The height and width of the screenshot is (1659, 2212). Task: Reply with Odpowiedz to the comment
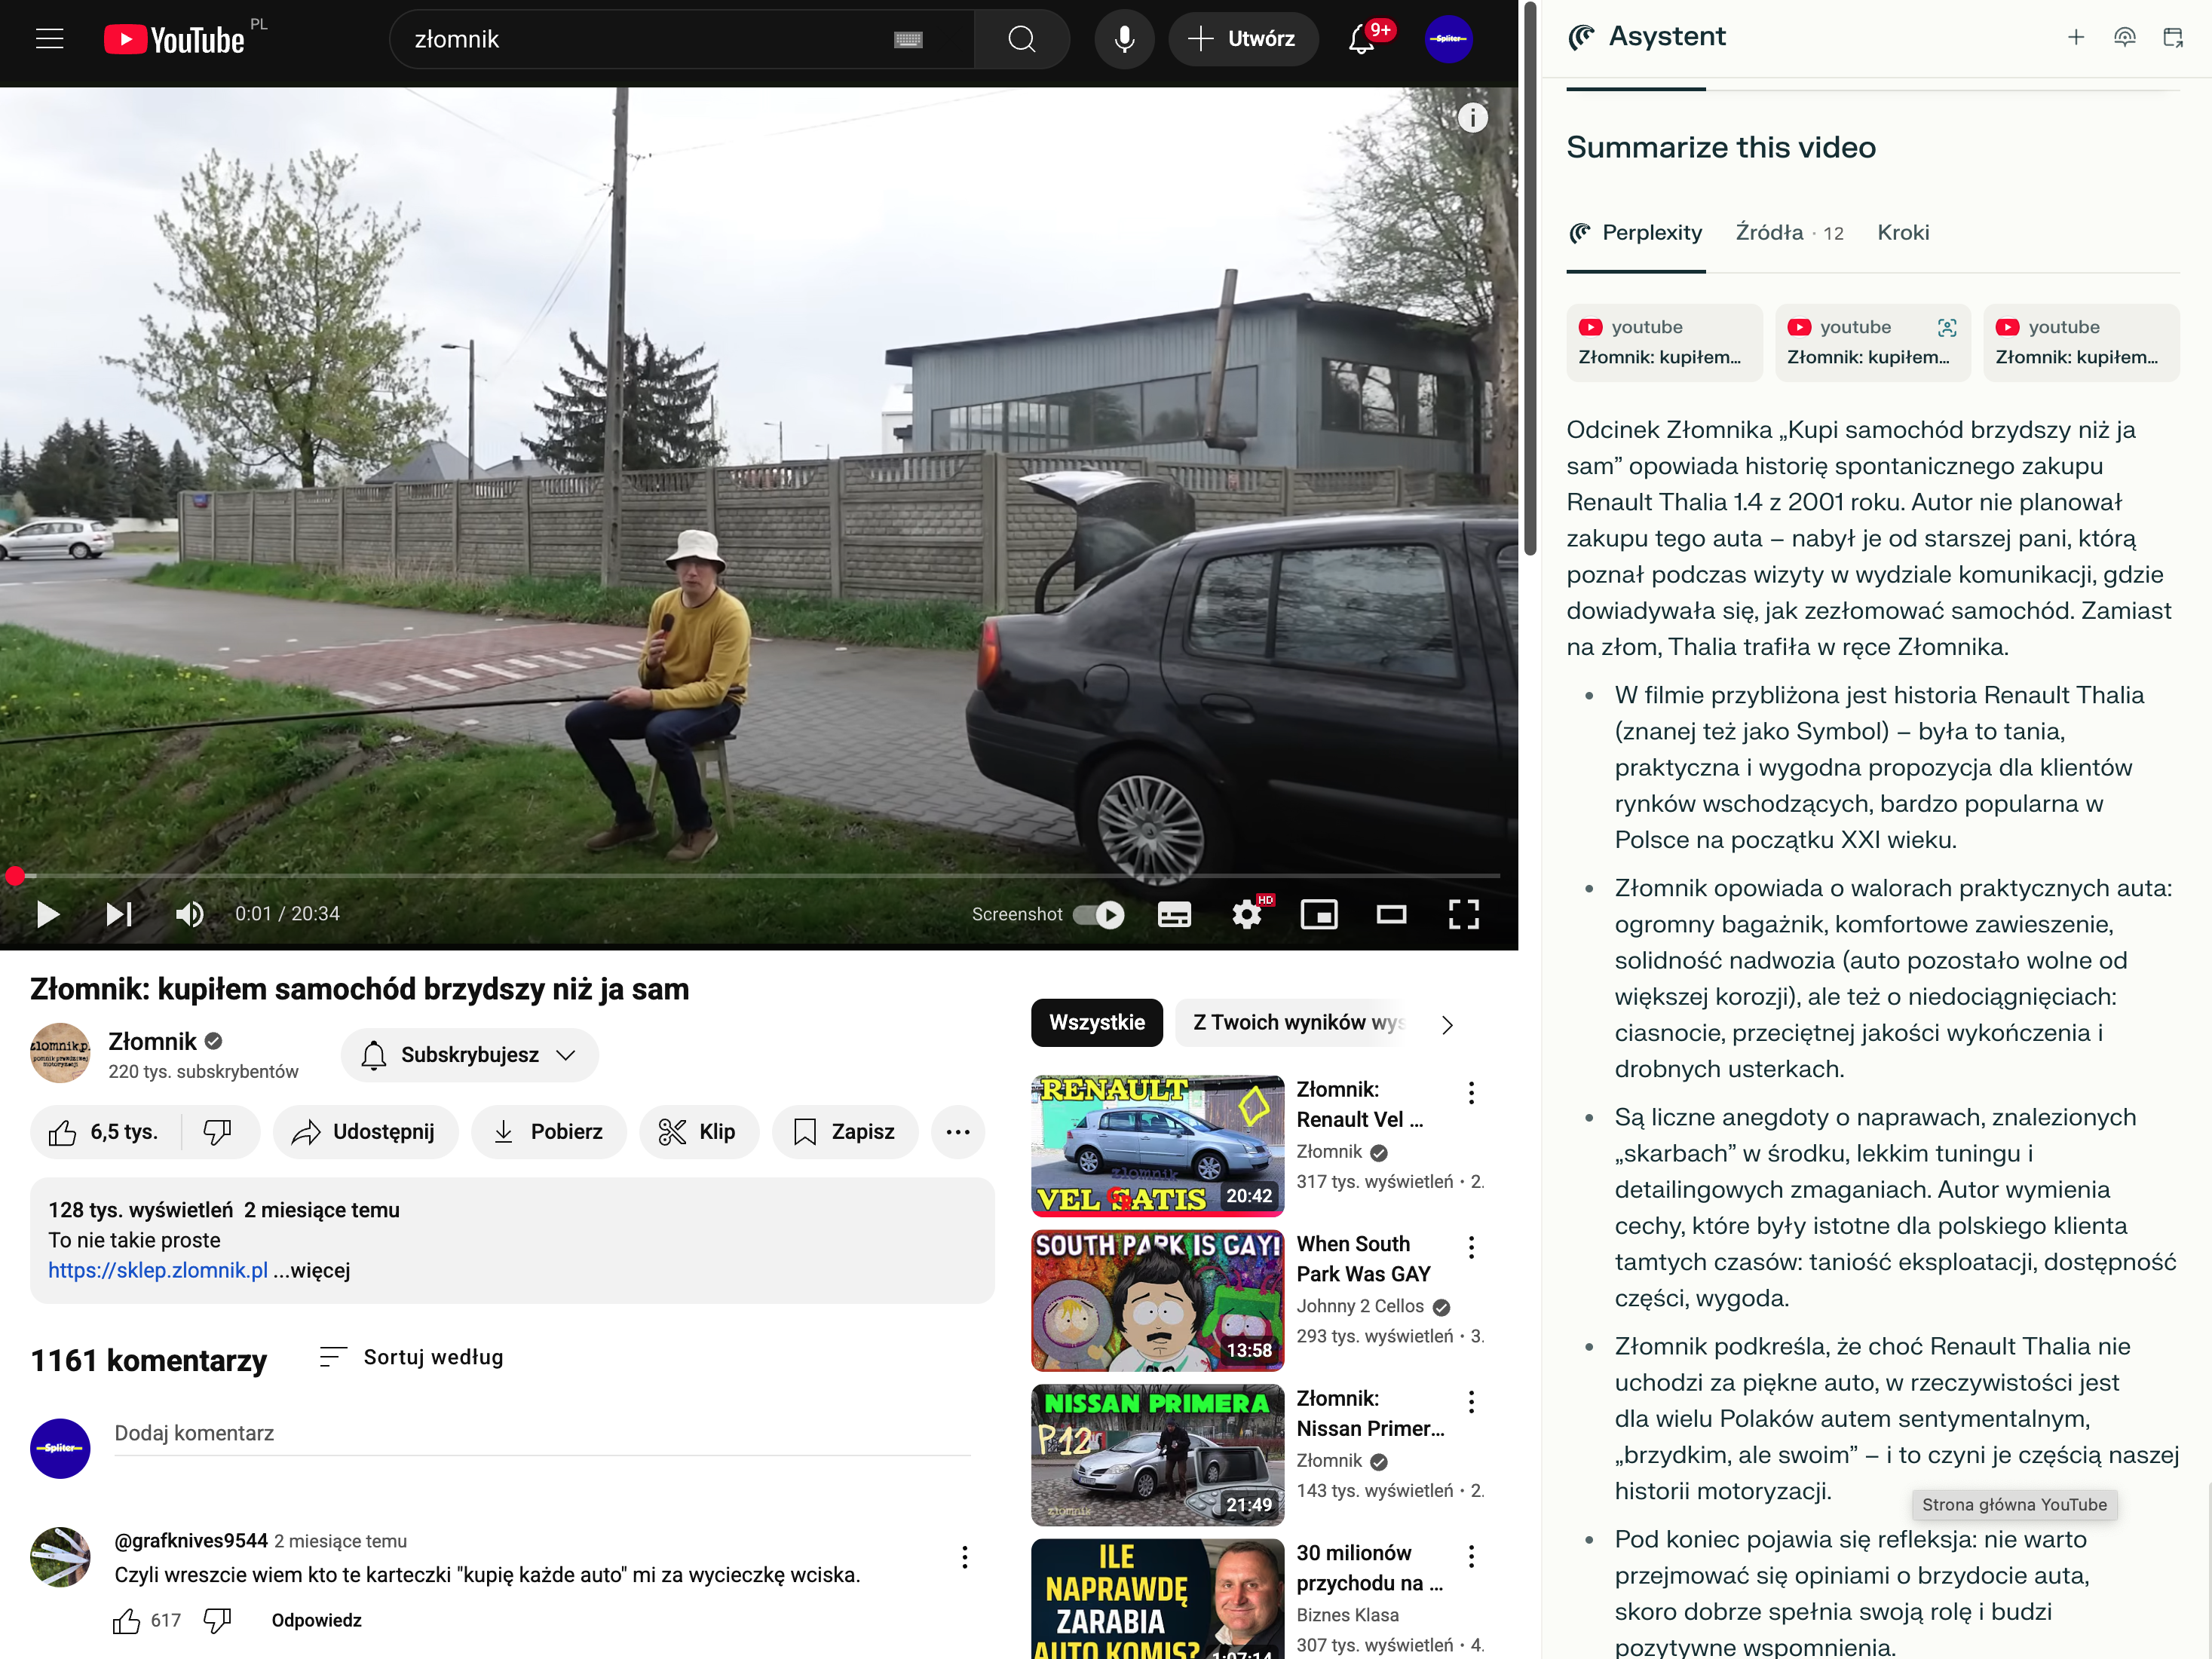tap(316, 1621)
